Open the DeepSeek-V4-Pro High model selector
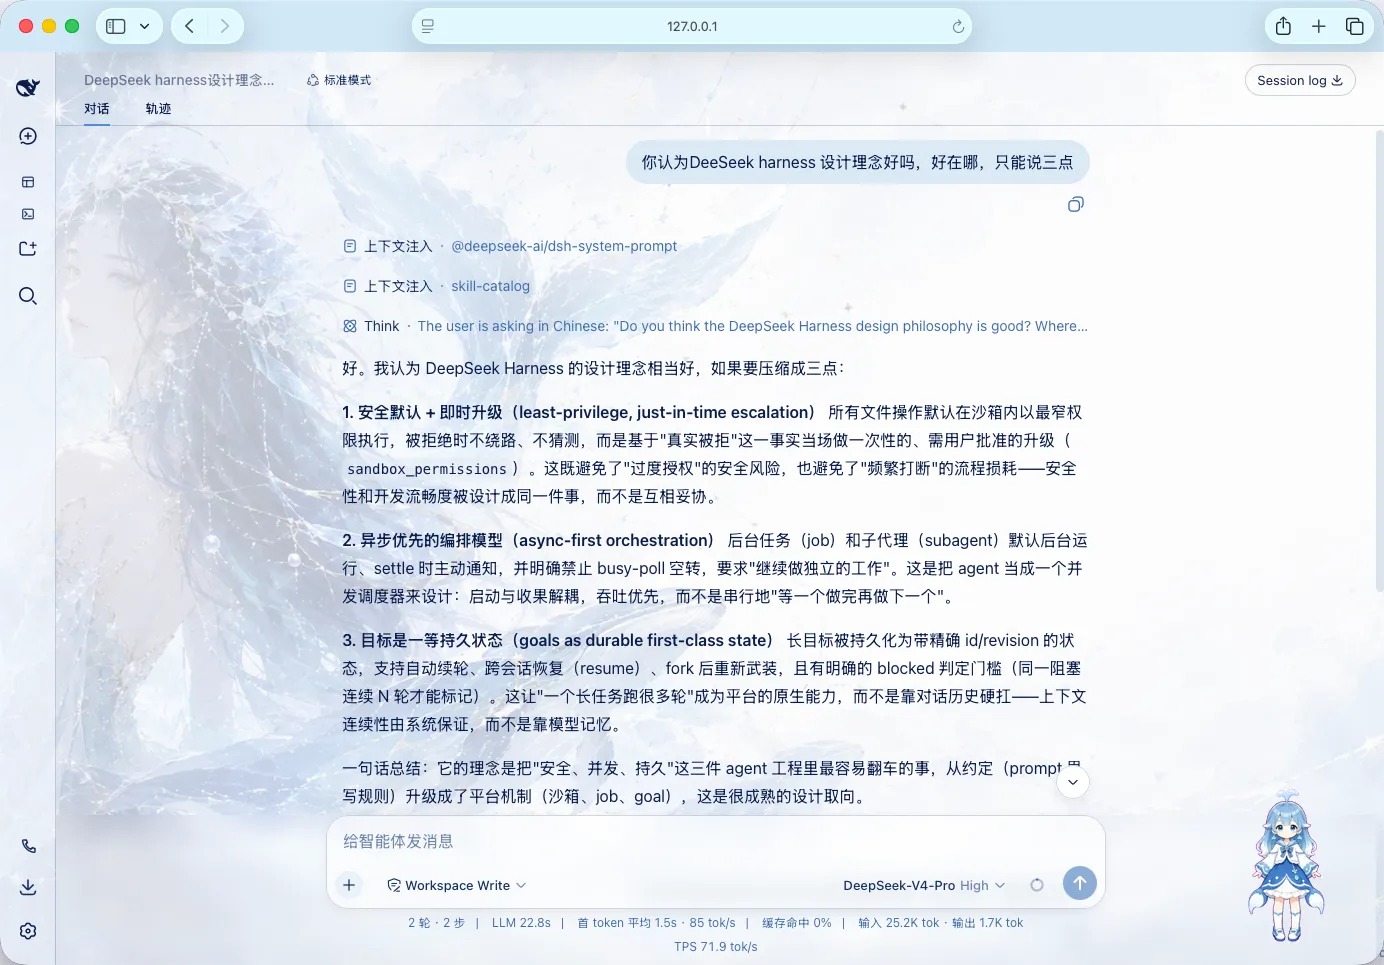 [x=924, y=885]
